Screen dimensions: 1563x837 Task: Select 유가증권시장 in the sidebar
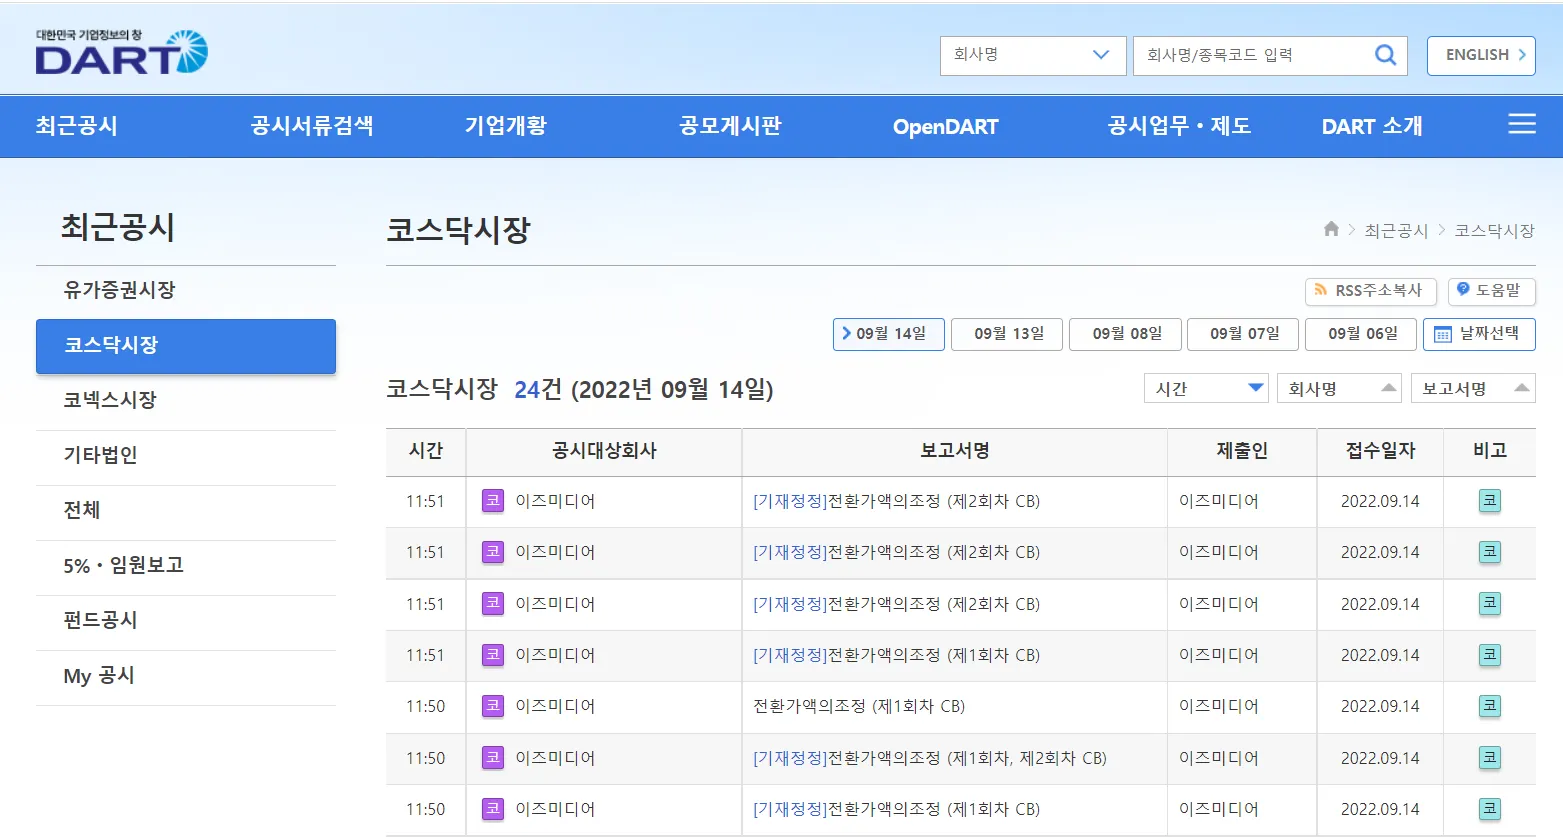[x=186, y=290]
